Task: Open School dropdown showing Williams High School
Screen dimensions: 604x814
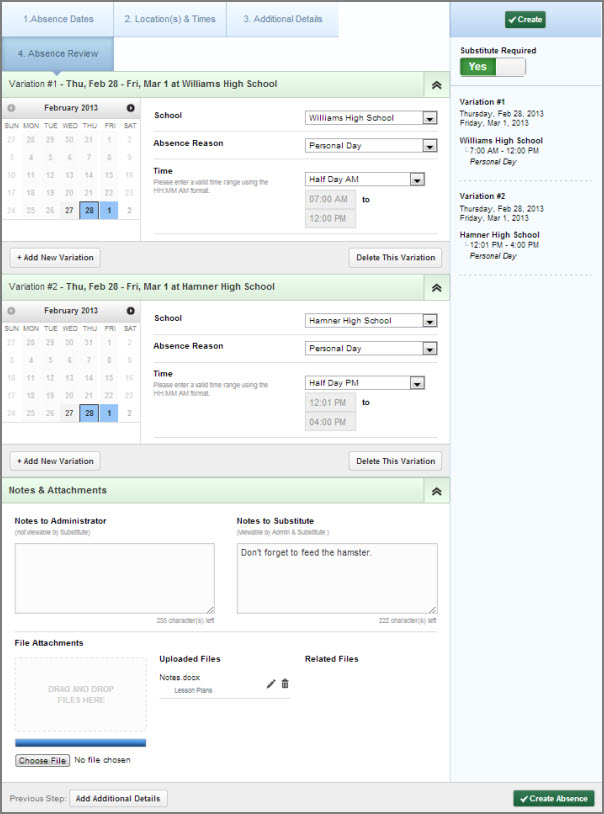Action: (371, 118)
